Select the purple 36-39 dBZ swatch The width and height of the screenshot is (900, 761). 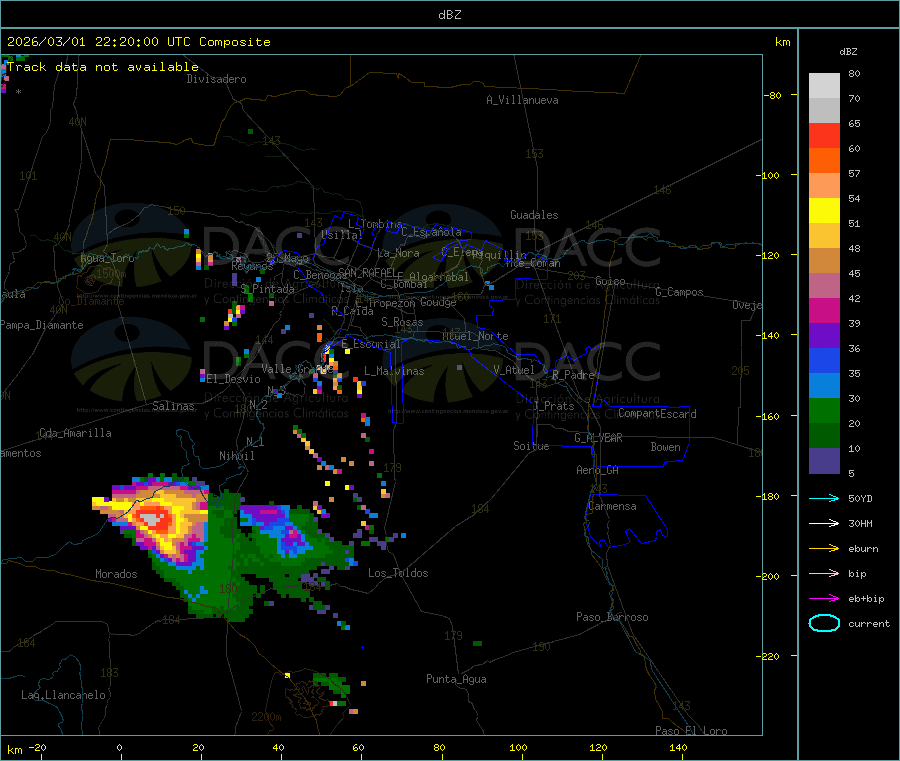[x=824, y=336]
